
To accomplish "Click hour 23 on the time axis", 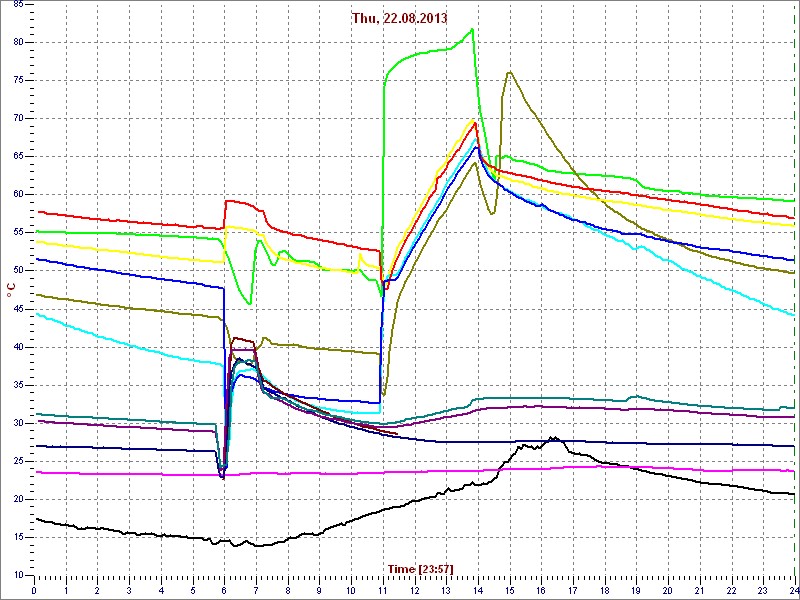I will pos(763,590).
